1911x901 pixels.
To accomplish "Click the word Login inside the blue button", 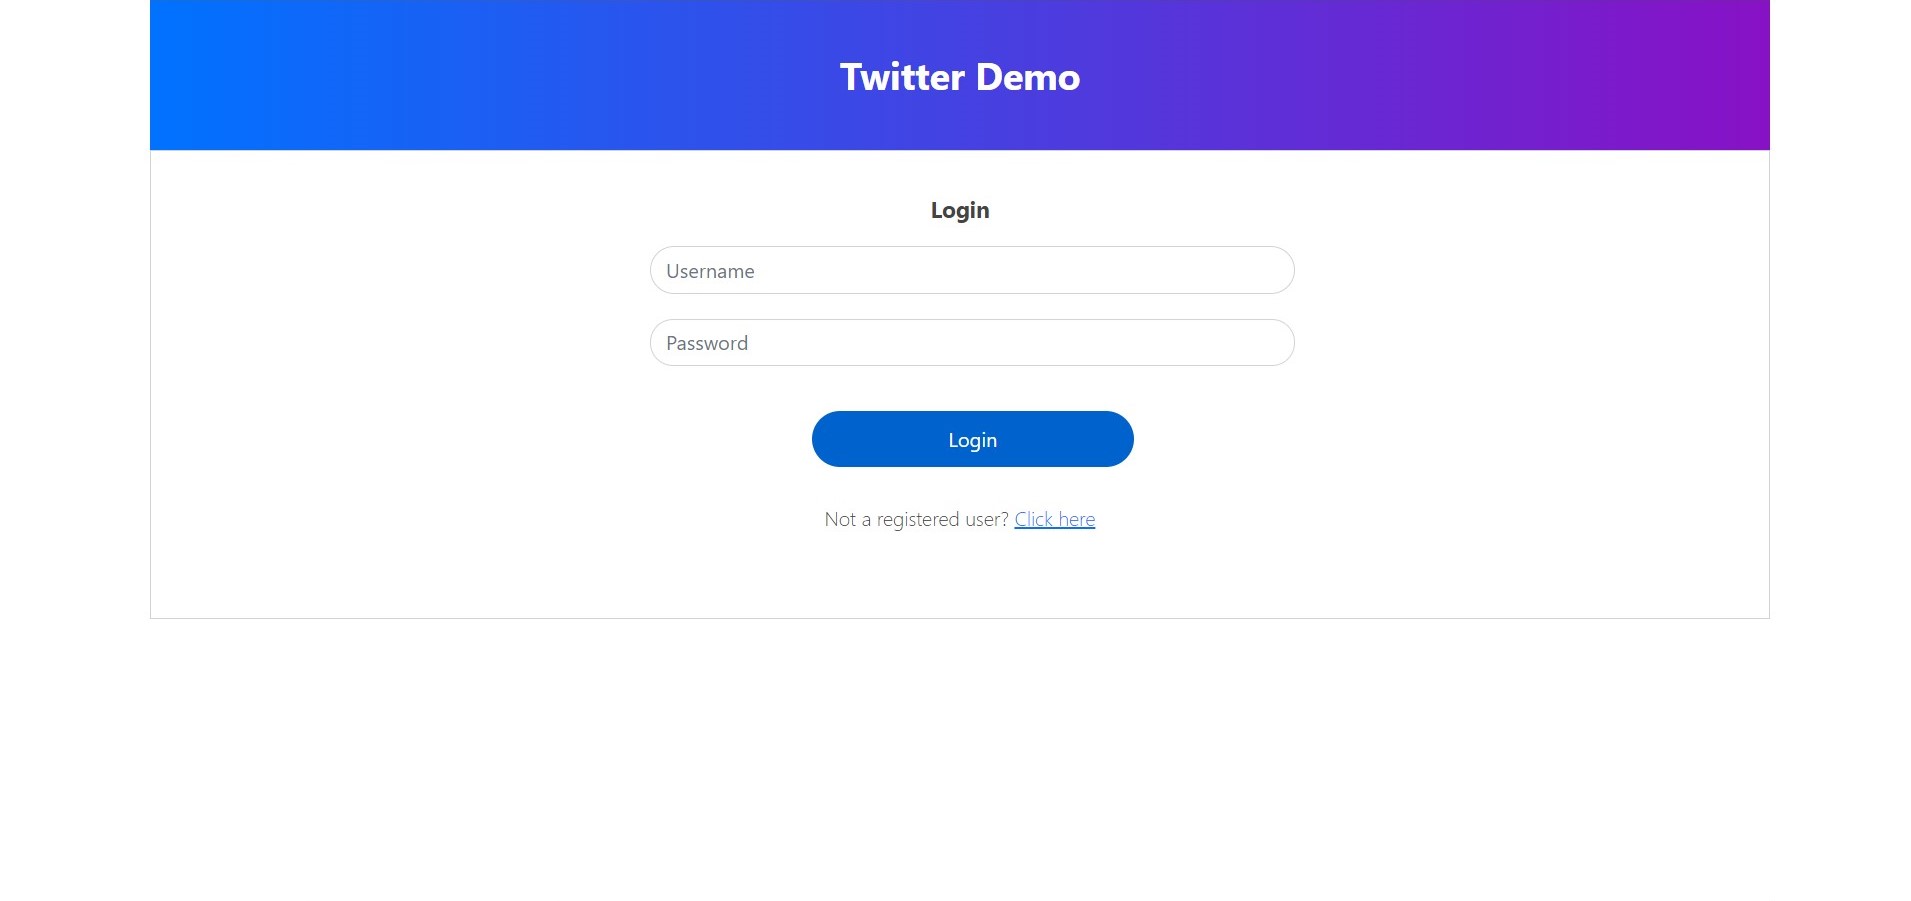I will click(x=972, y=440).
